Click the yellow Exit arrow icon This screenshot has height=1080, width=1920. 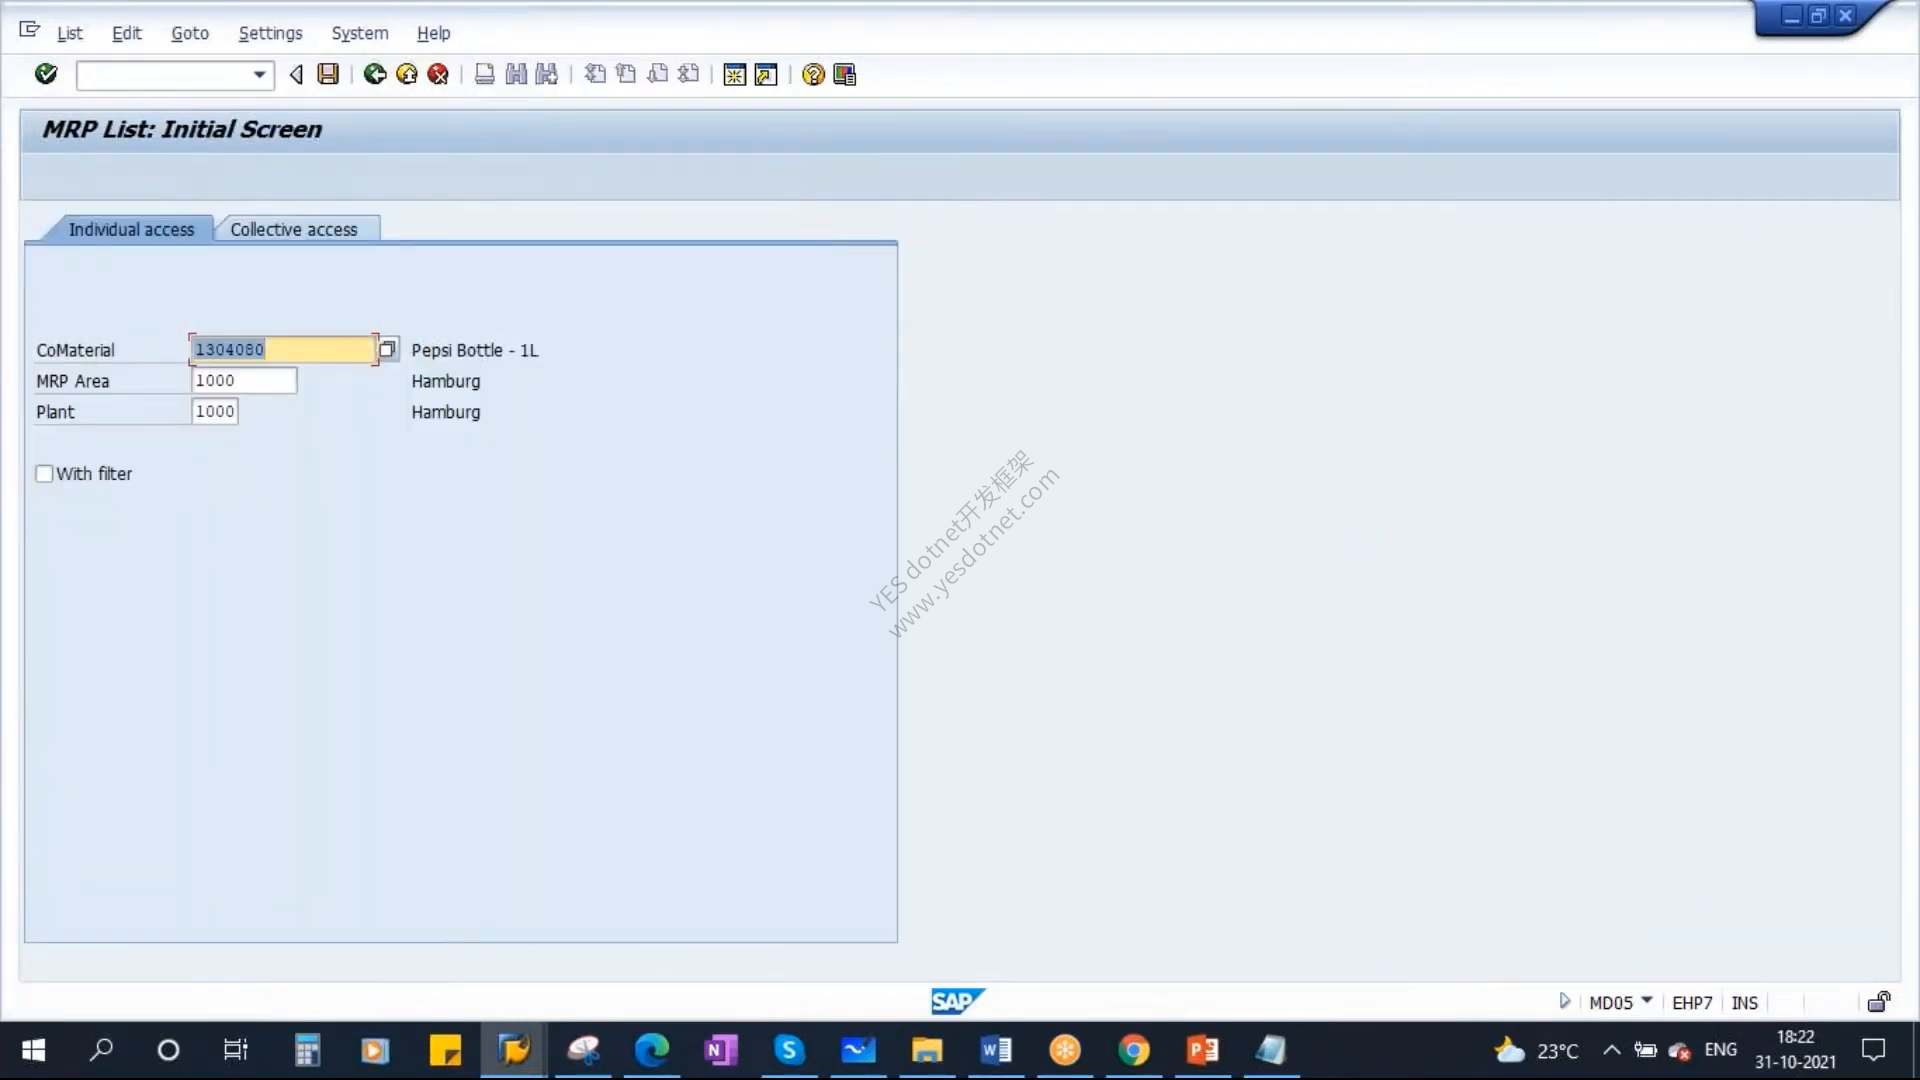[x=407, y=74]
